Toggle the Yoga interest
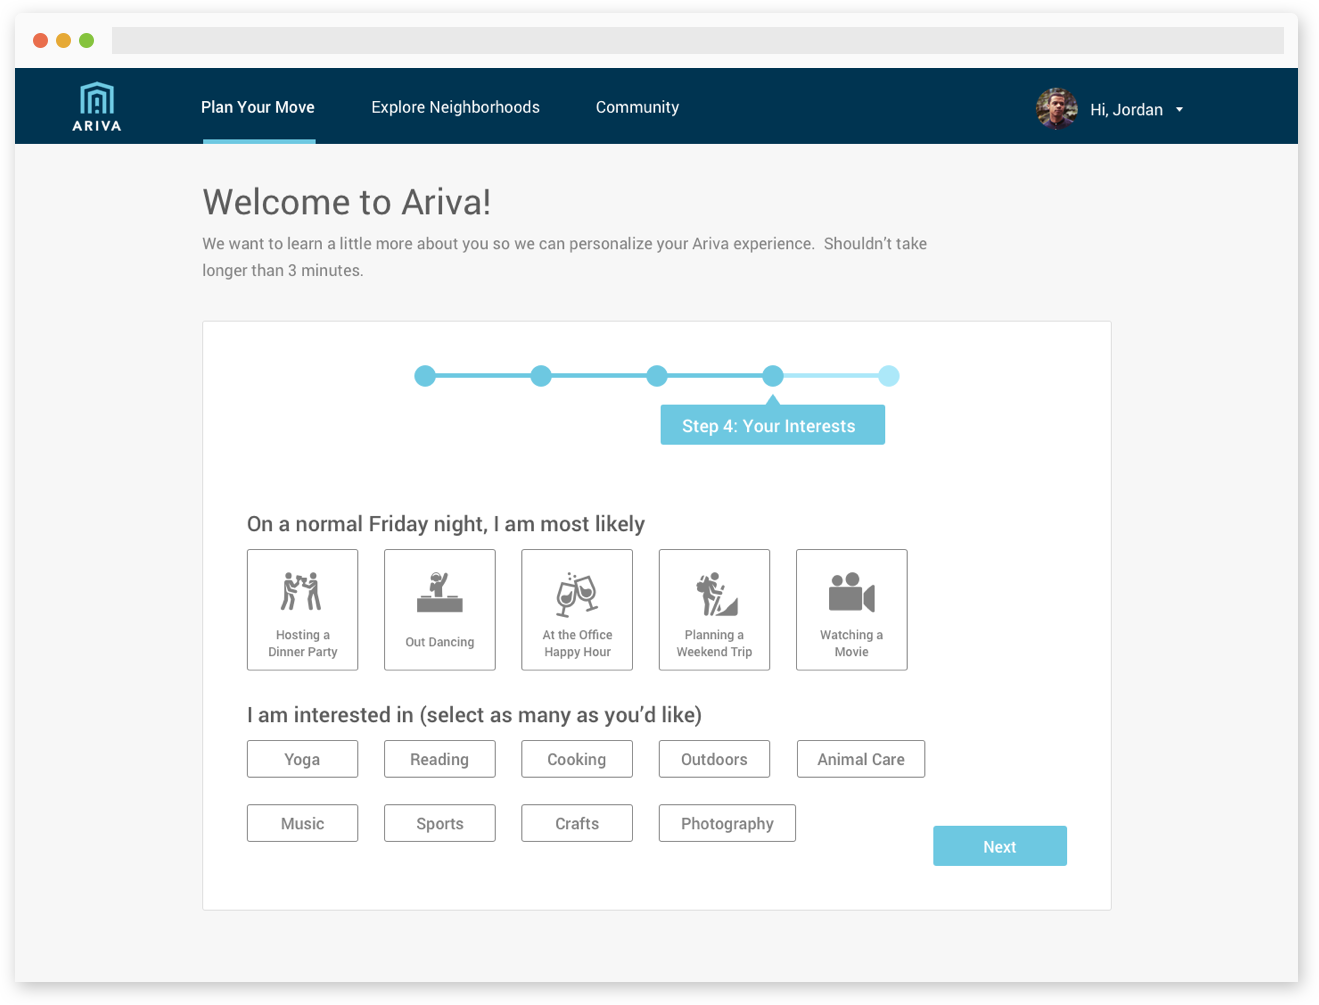 tap(302, 759)
